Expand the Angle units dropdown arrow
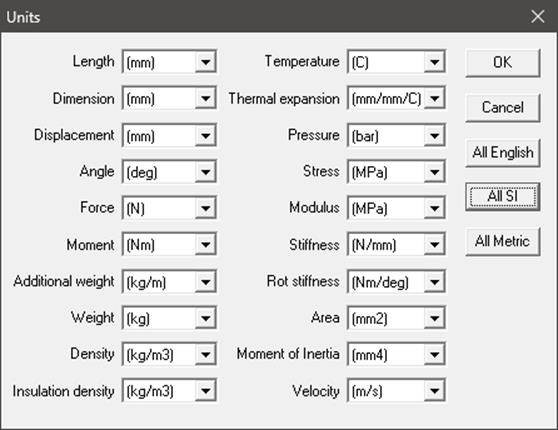 (x=206, y=172)
